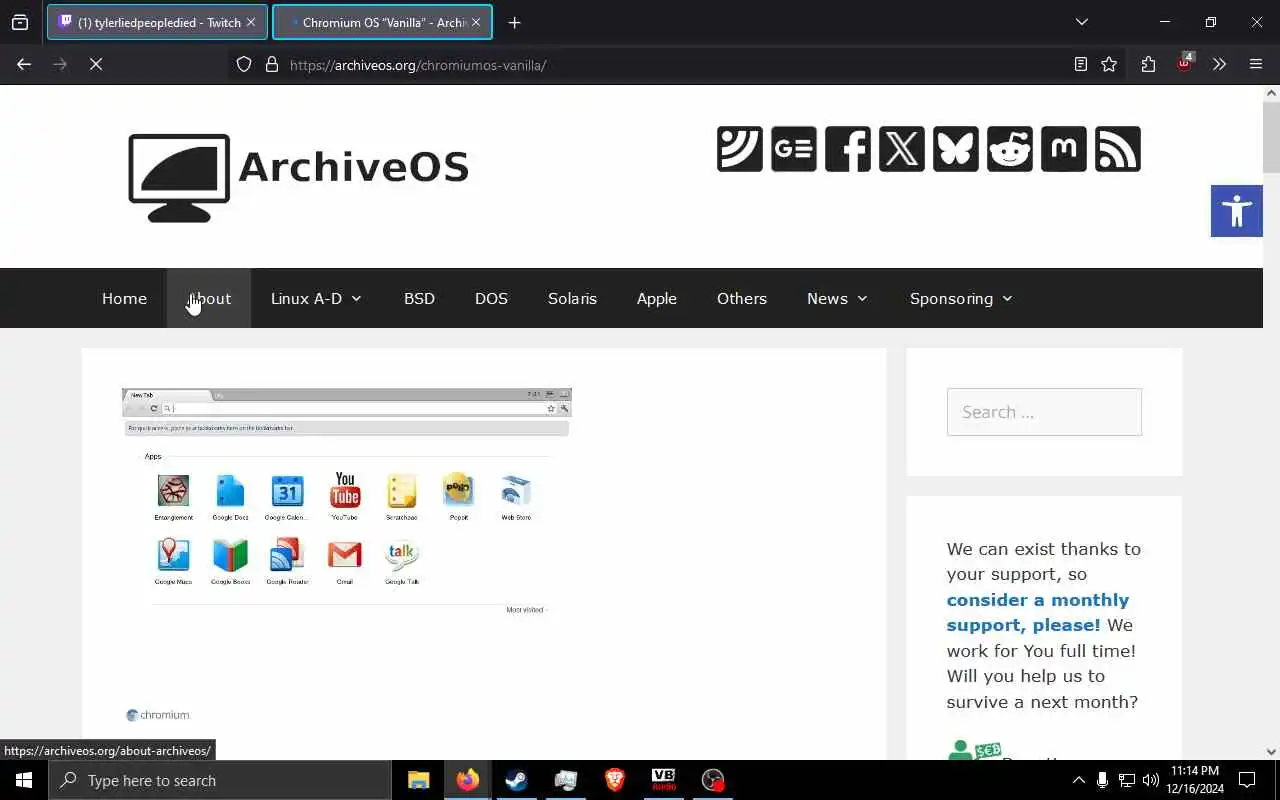This screenshot has height=800, width=1280.
Task: Click the scrollbar down arrow
Action: (1271, 752)
